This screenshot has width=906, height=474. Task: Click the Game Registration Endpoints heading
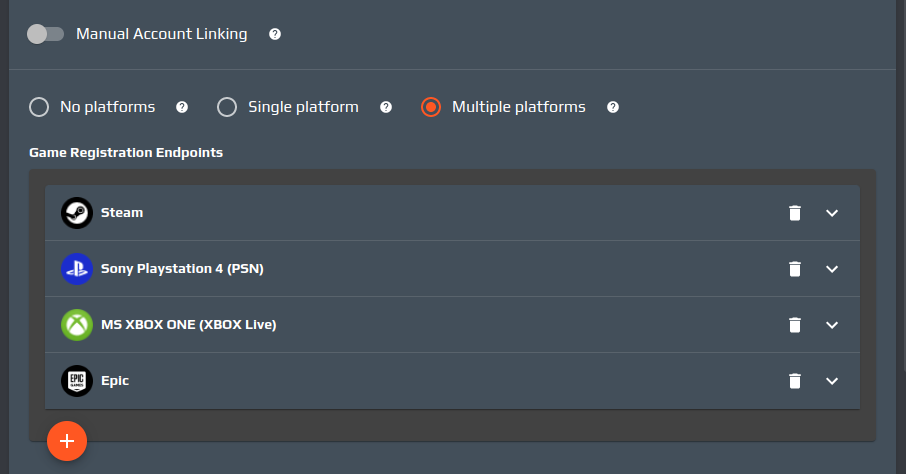(126, 153)
